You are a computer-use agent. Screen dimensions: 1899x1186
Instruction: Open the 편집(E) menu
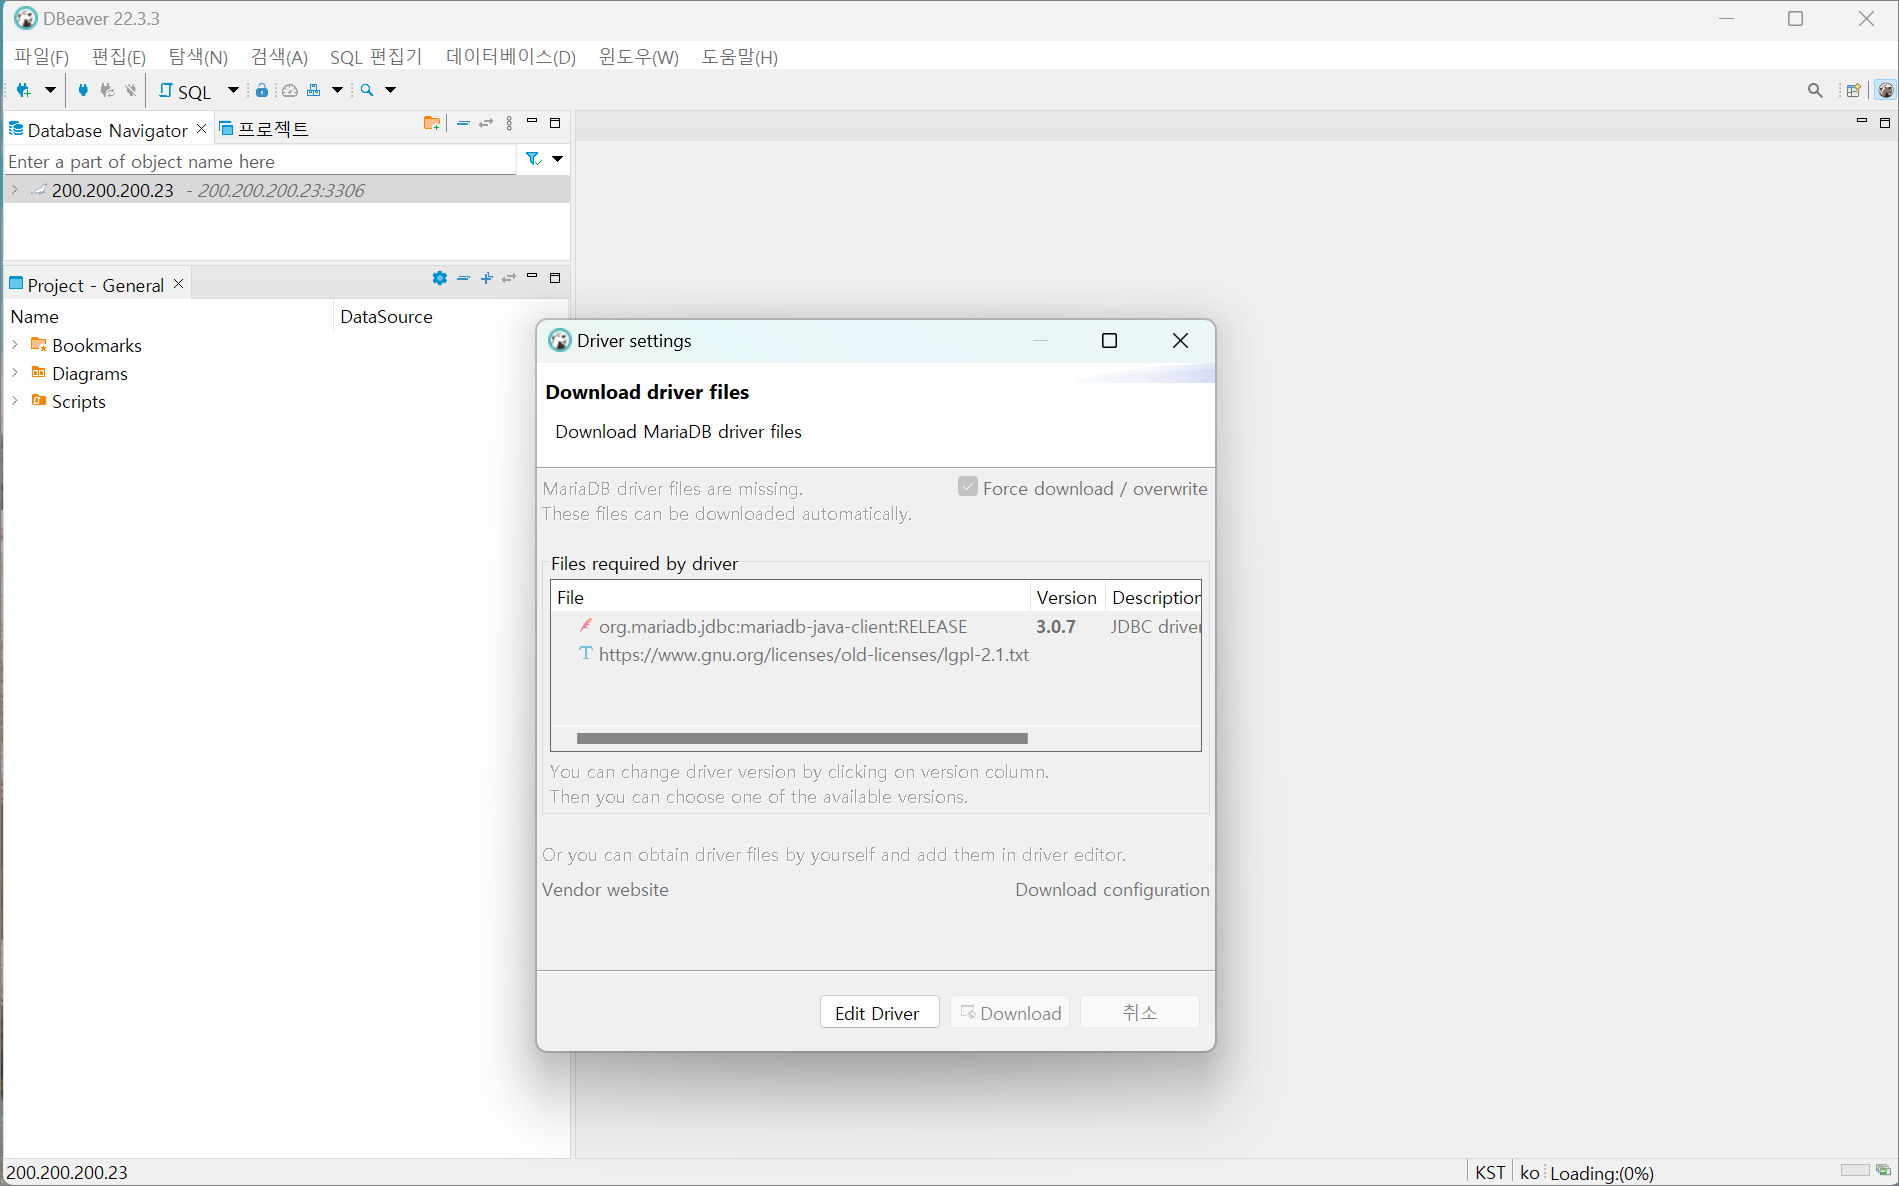118,57
